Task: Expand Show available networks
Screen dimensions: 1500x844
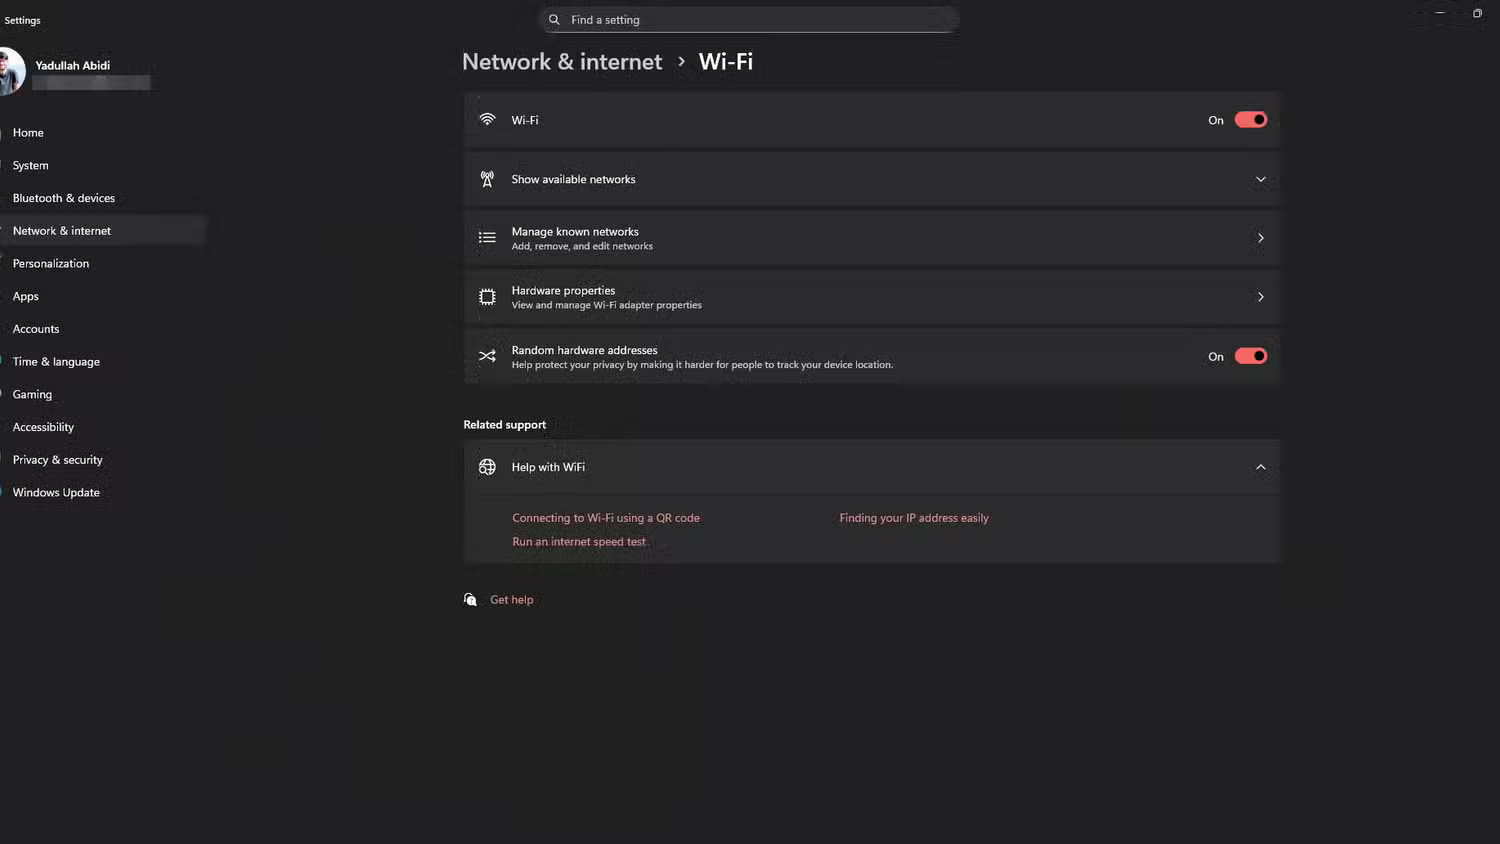Action: click(1261, 179)
